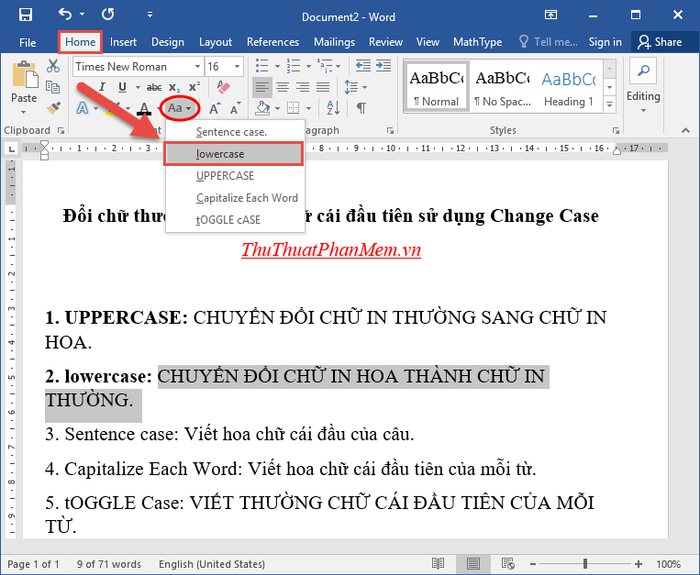Select the Format Painter brush

point(54,108)
